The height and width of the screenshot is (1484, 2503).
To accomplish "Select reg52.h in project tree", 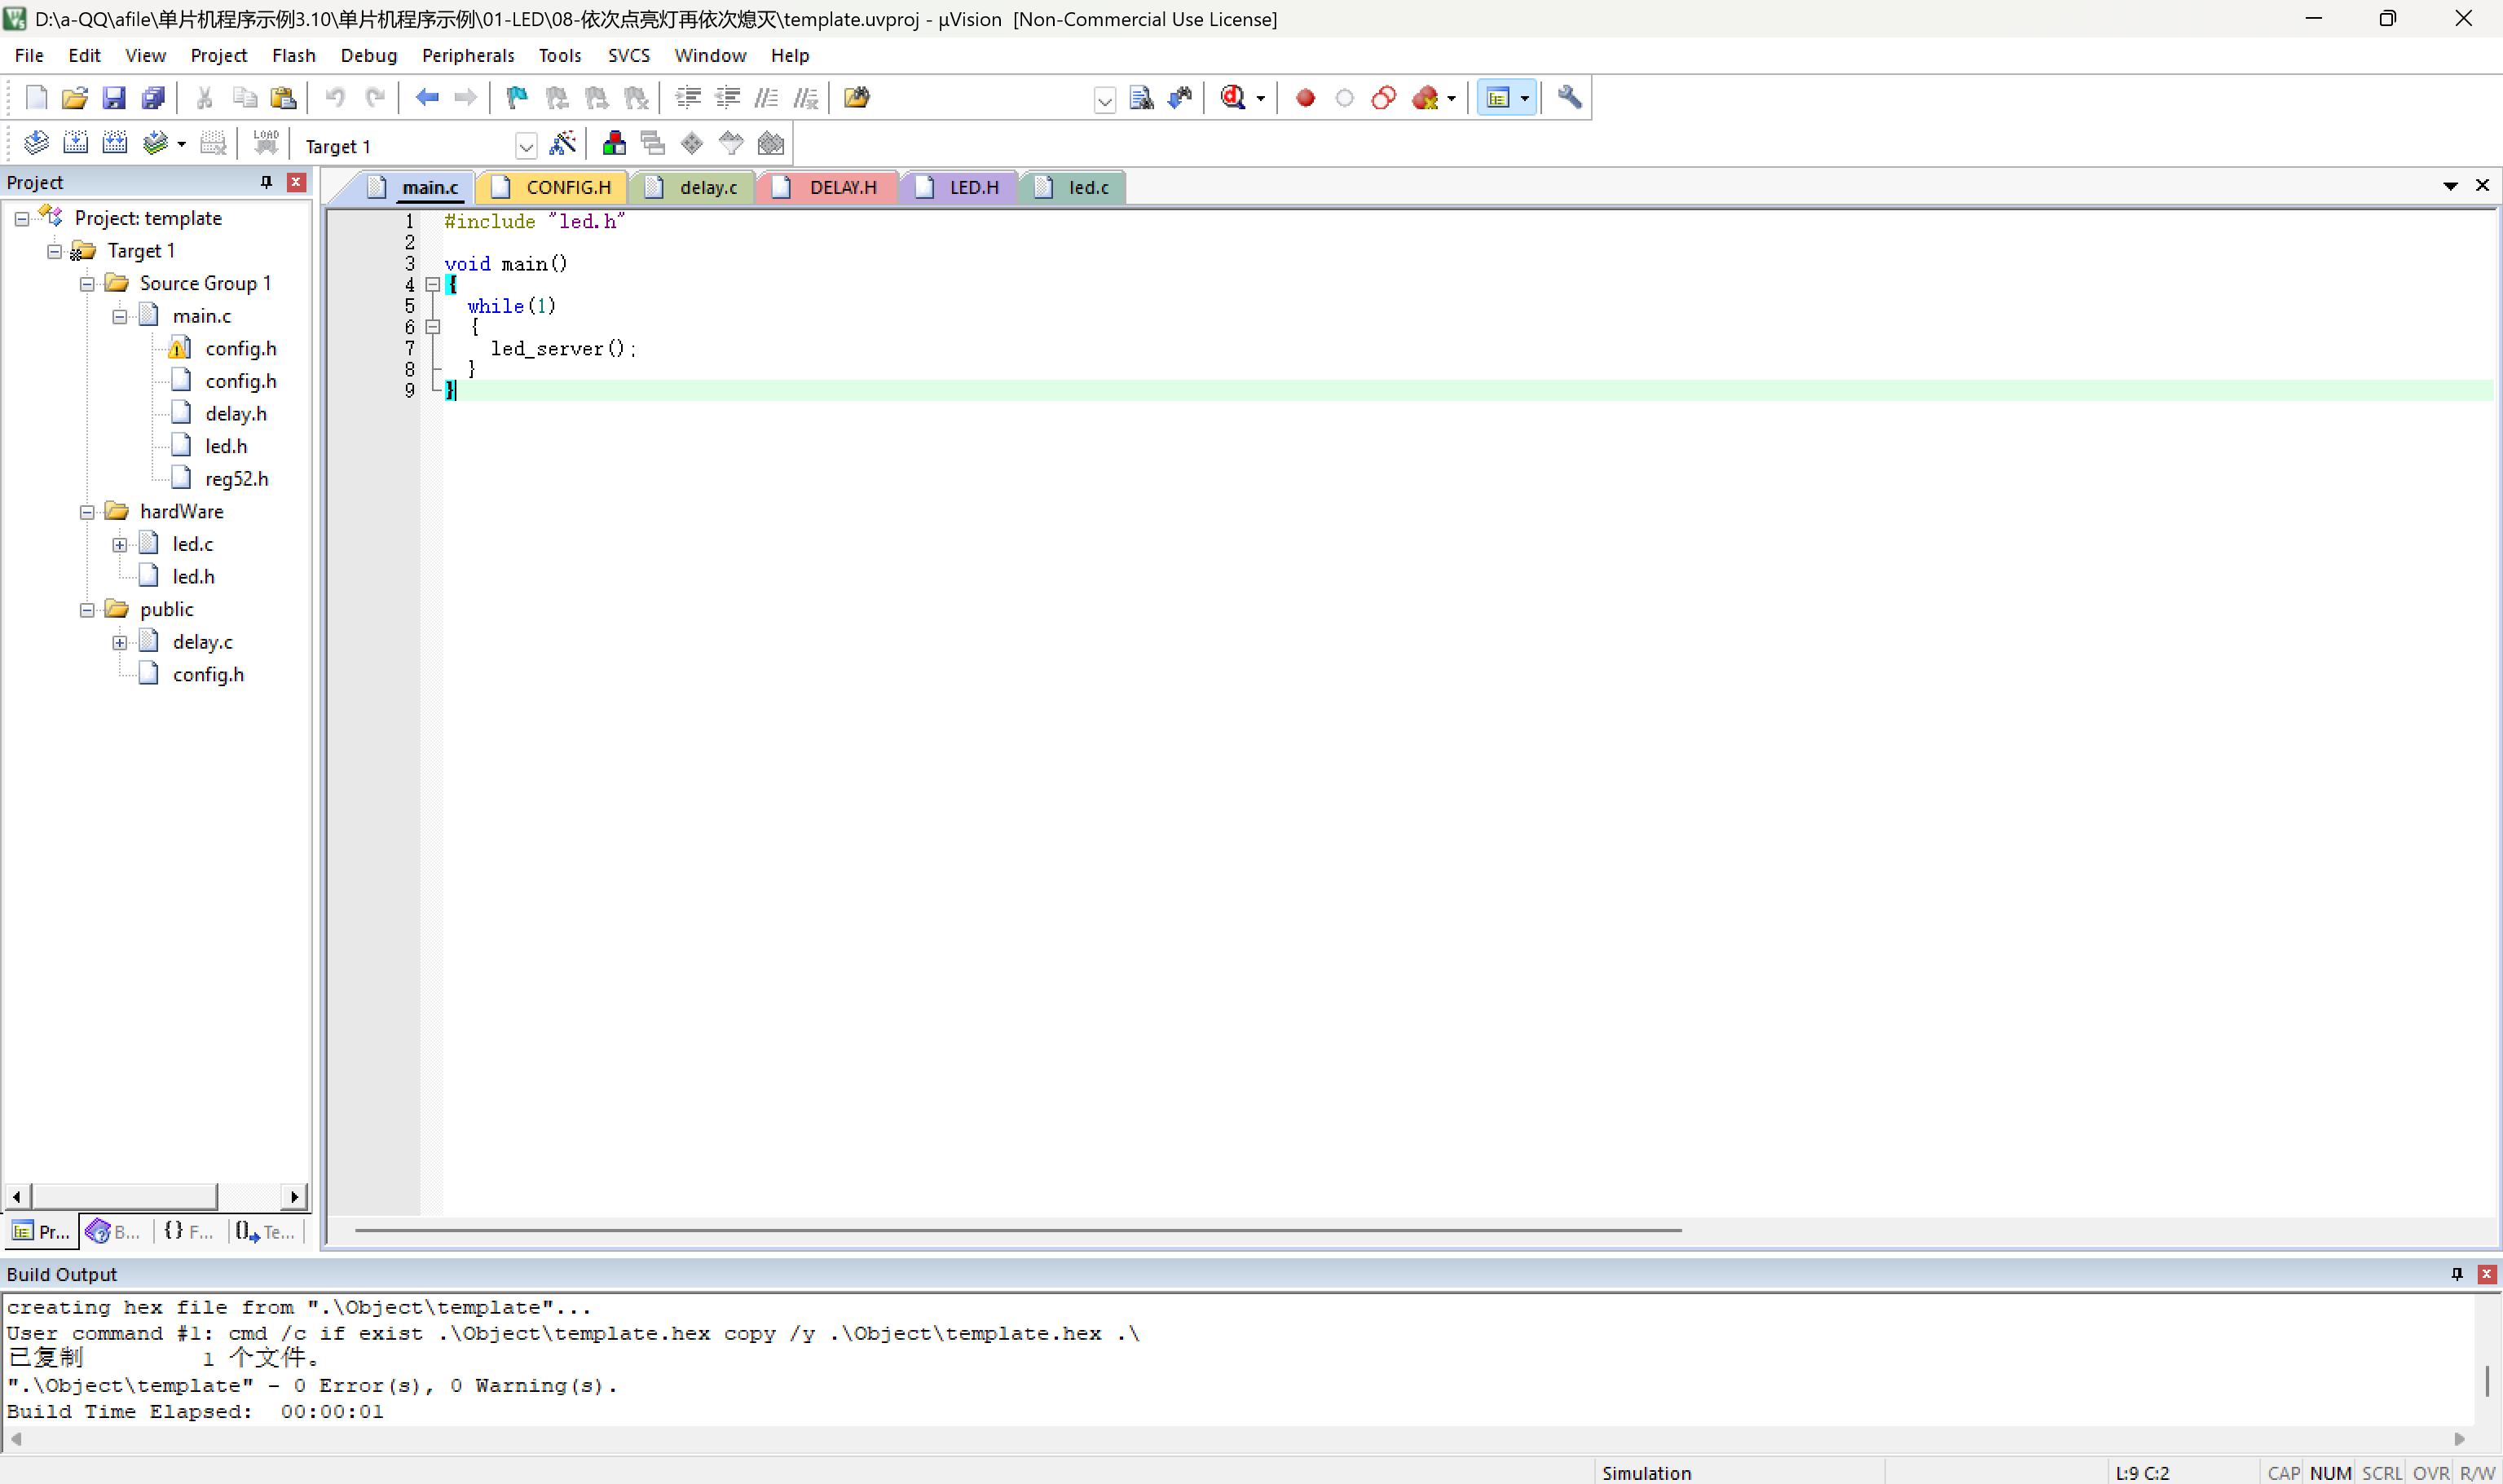I will 236,479.
